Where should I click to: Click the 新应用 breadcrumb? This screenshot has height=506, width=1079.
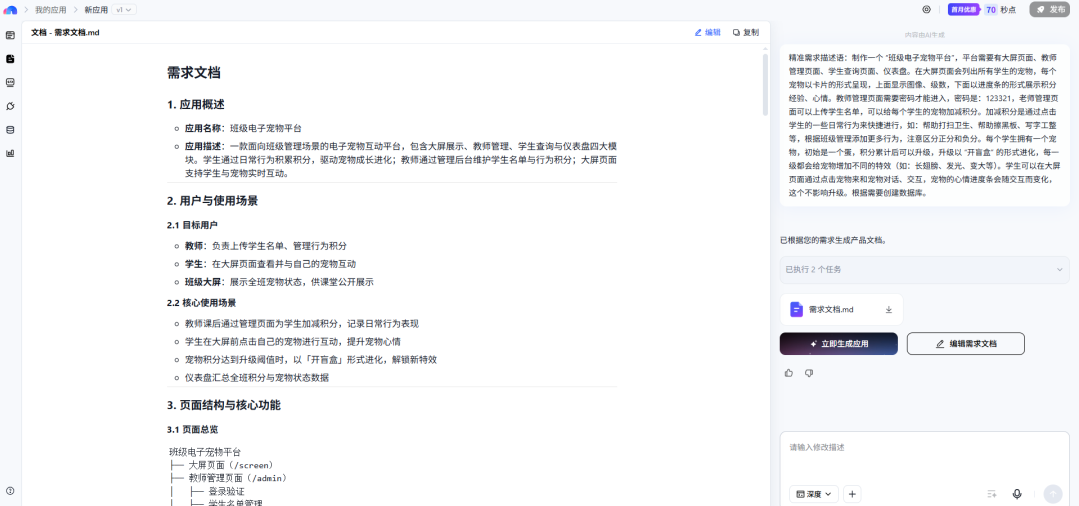tap(96, 10)
